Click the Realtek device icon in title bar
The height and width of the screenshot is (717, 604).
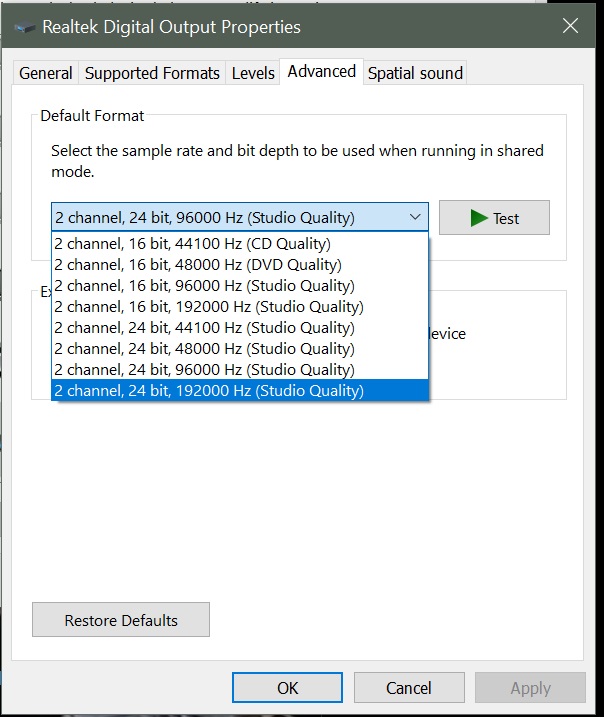coord(24,27)
